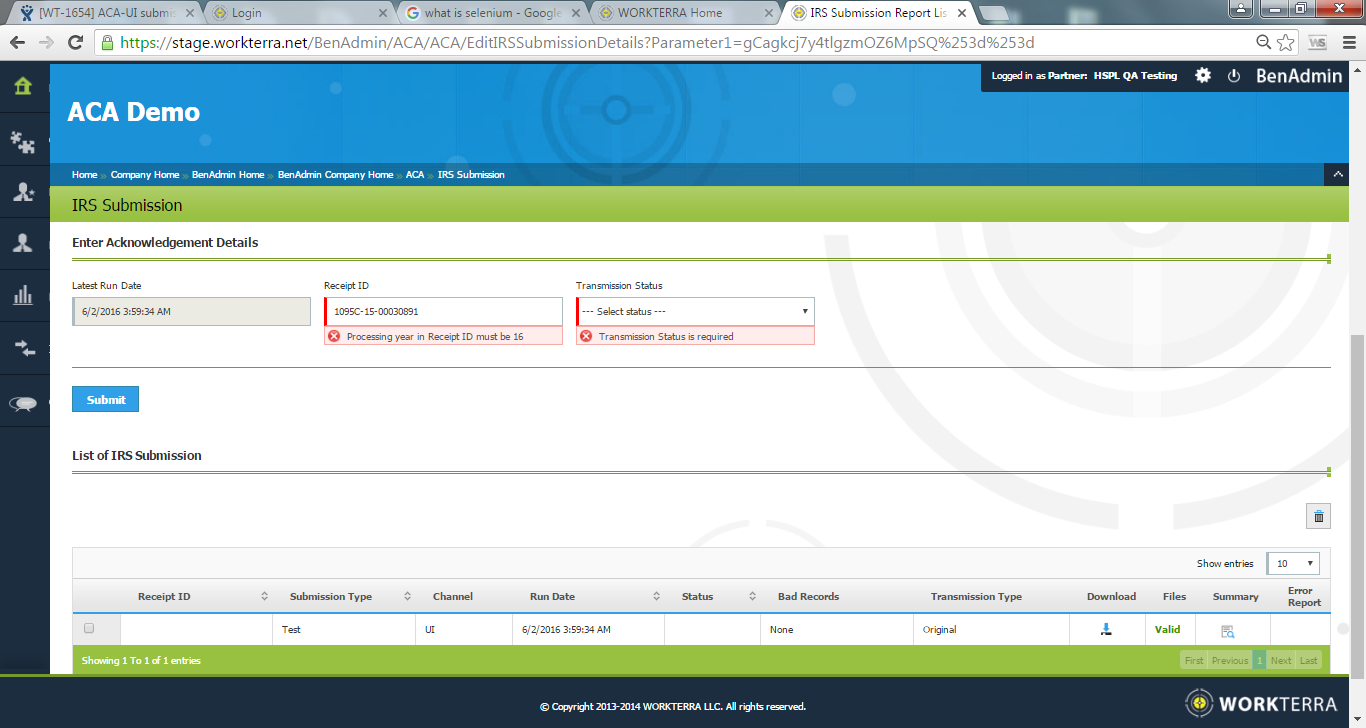The width and height of the screenshot is (1366, 728).
Task: Collapse the header using the chevron arrow
Action: pyautogui.click(x=1337, y=174)
